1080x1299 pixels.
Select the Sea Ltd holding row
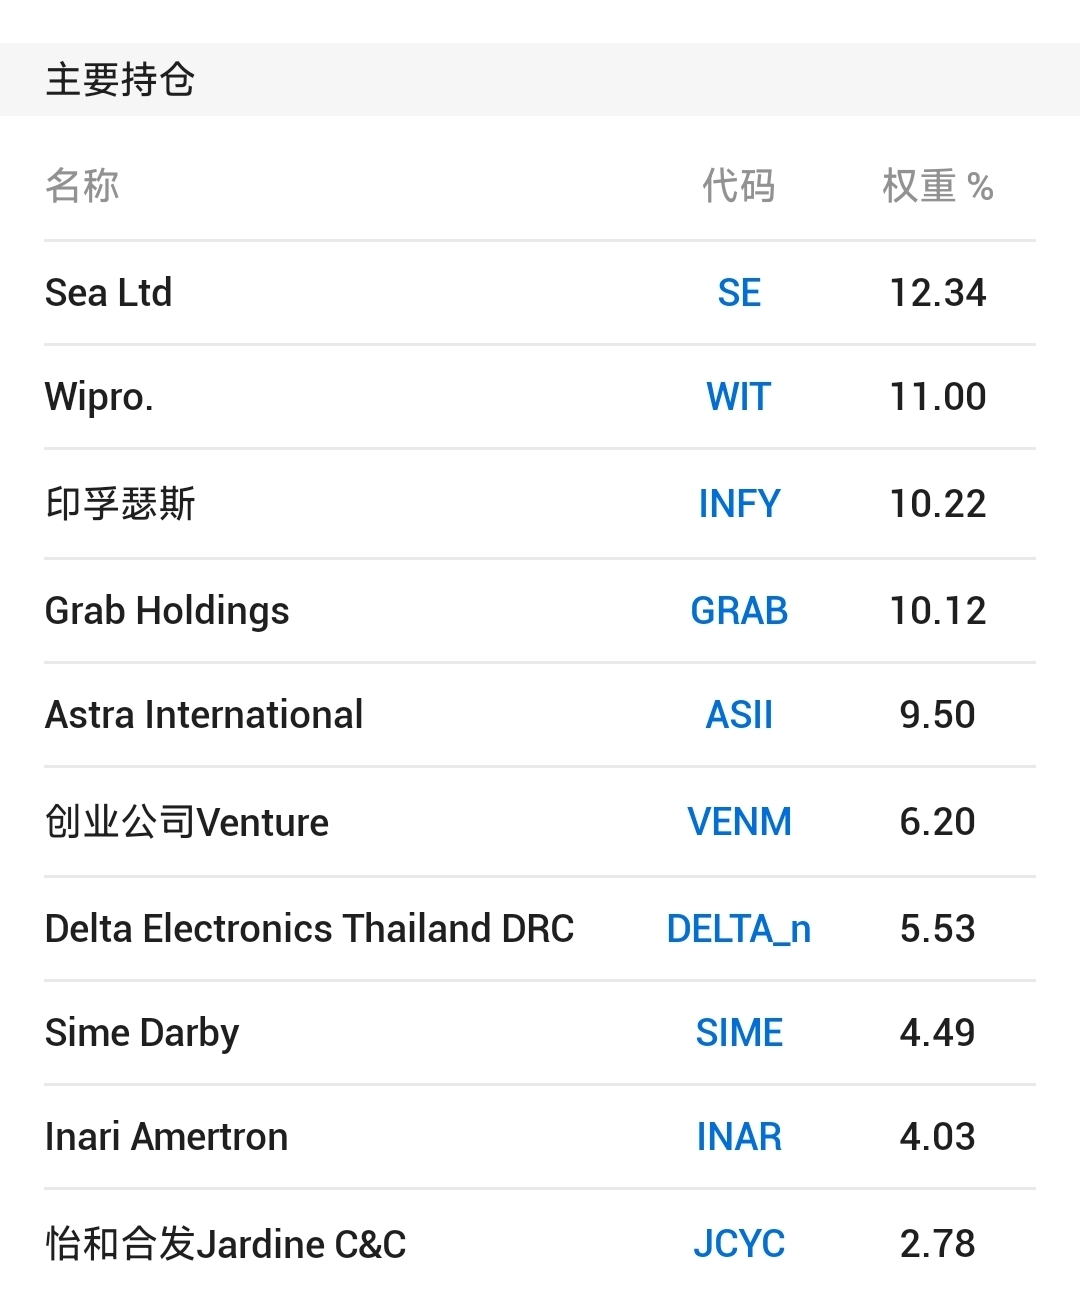click(x=109, y=293)
